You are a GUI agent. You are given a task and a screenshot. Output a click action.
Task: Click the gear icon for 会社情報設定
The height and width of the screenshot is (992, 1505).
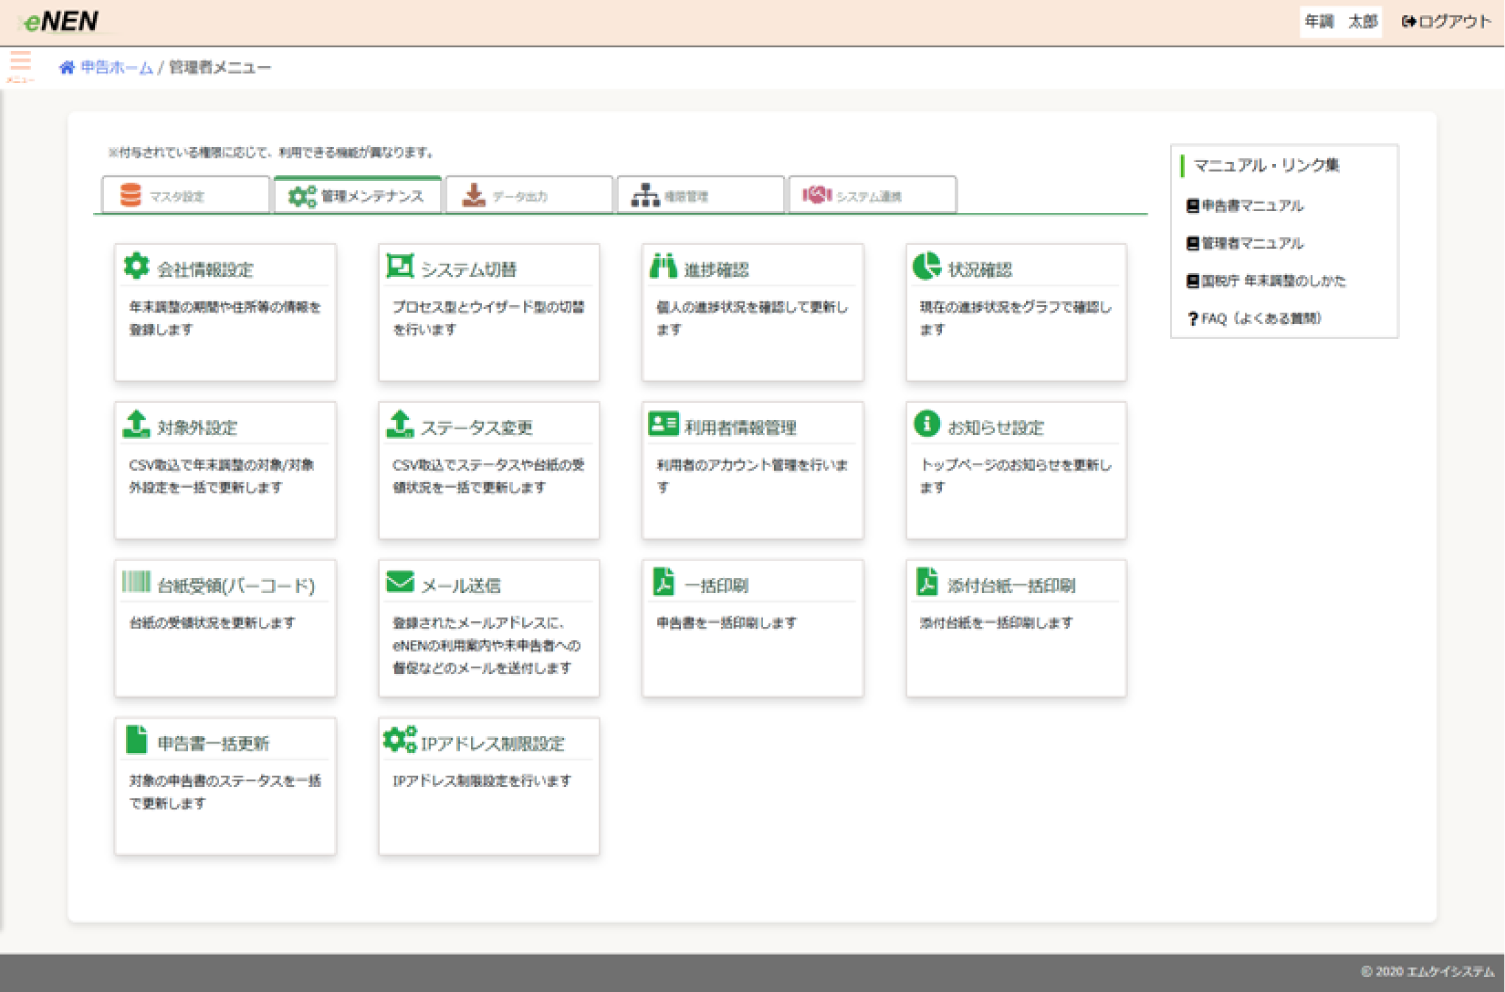(x=136, y=266)
